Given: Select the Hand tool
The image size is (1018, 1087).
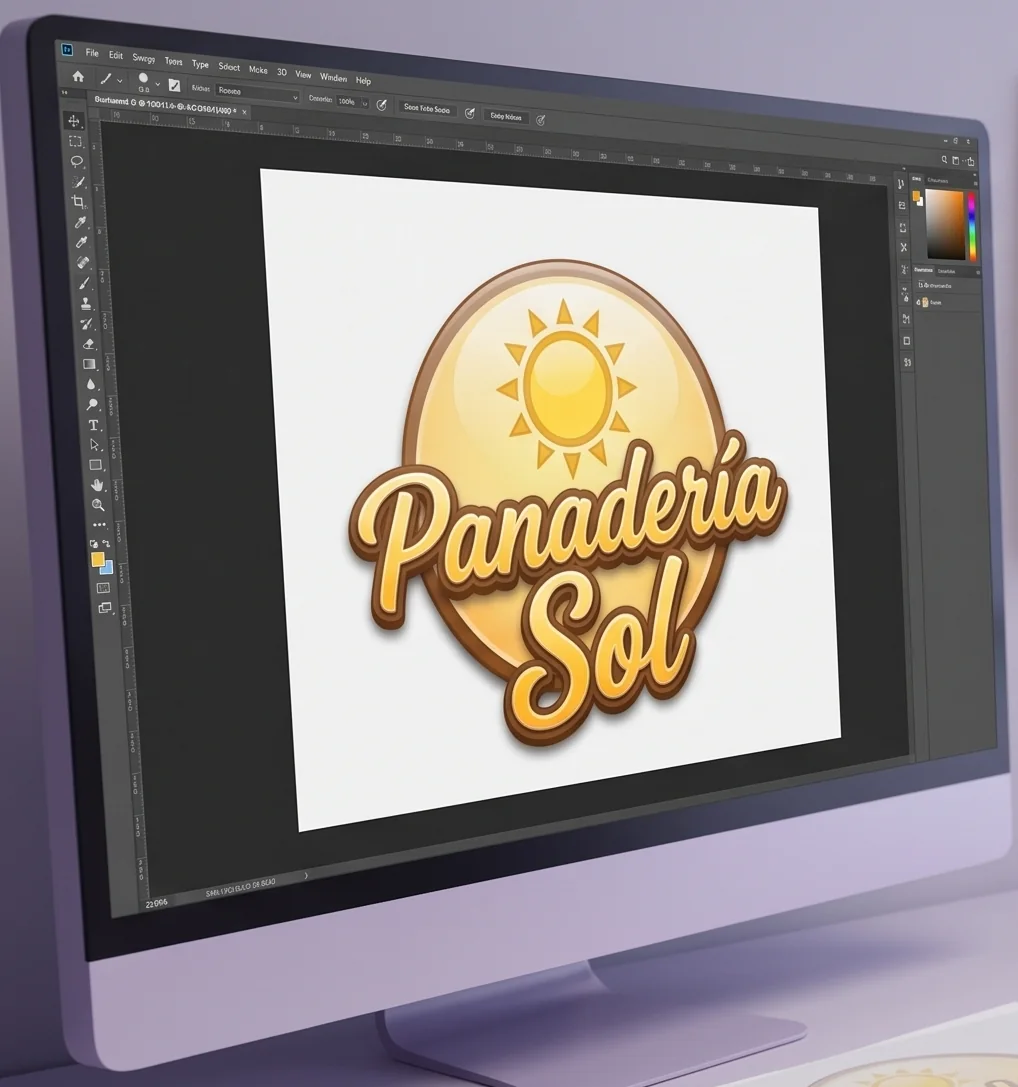Looking at the screenshot, I should (97, 485).
